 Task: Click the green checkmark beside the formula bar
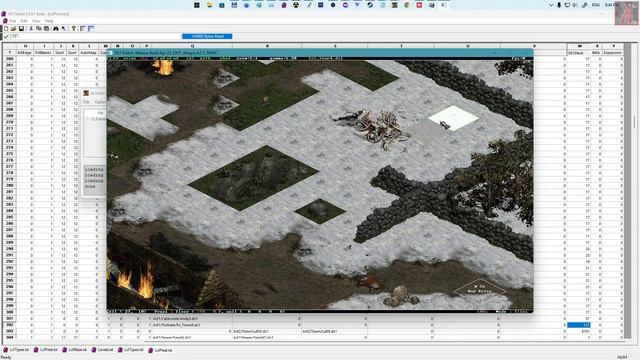[6, 36]
